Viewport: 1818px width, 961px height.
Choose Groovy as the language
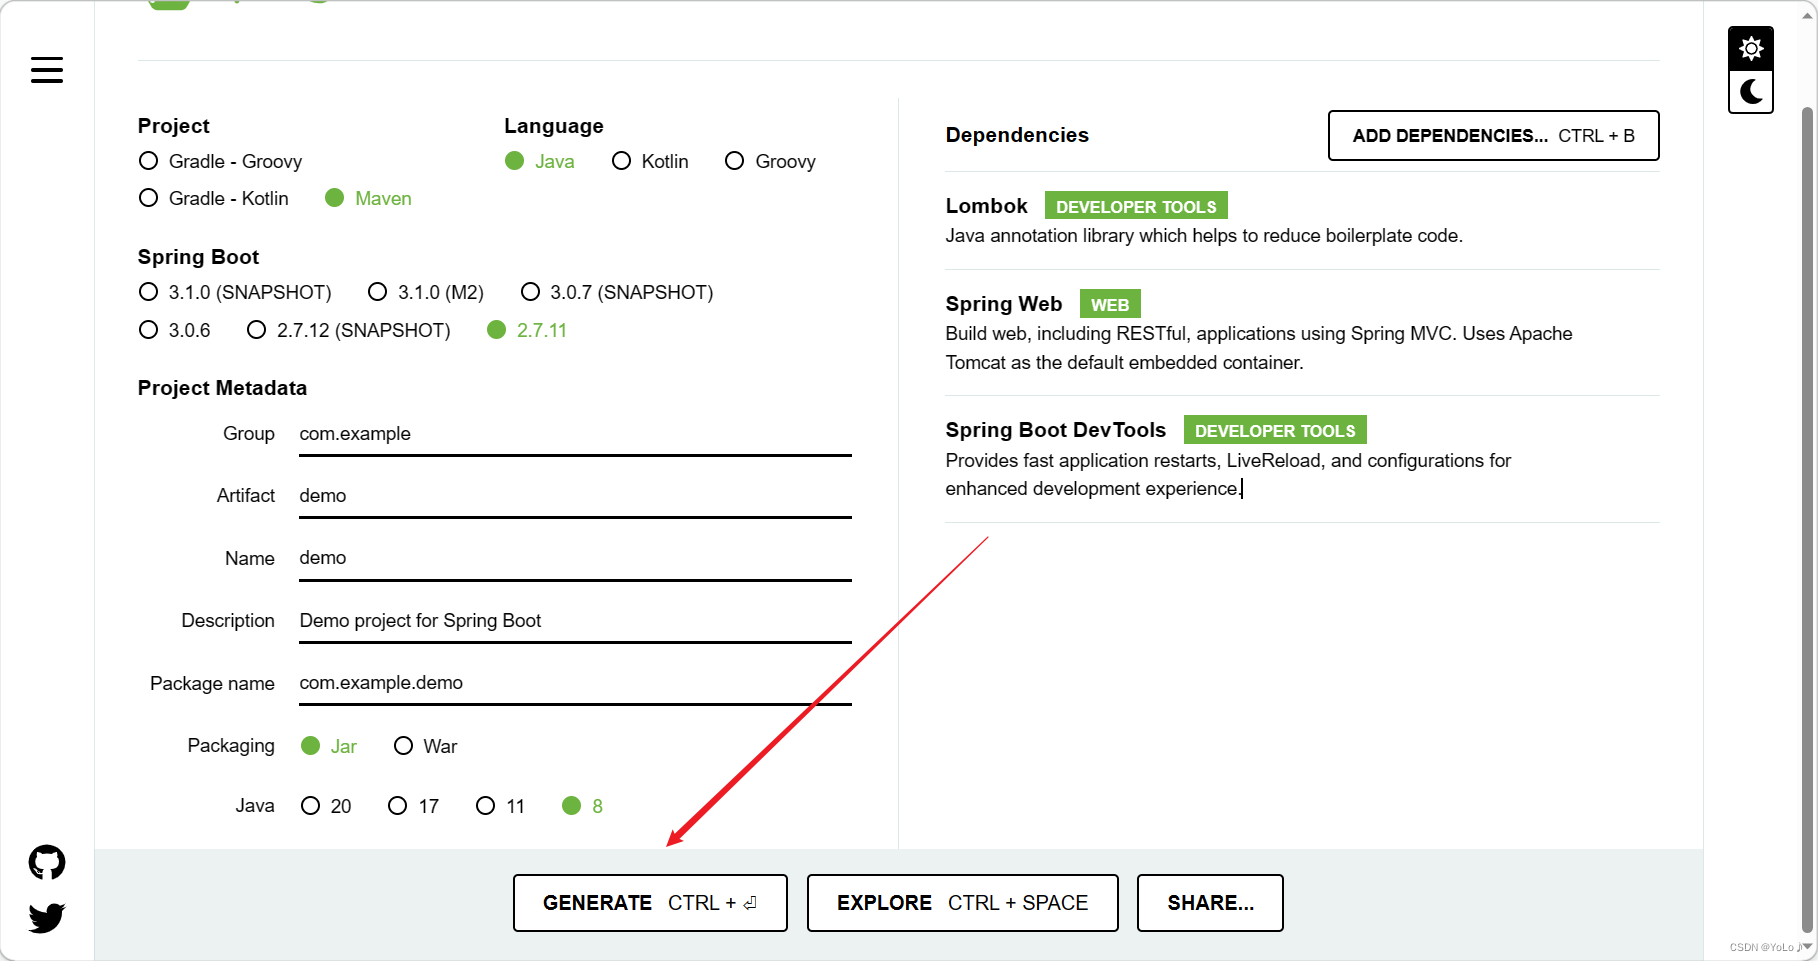point(770,161)
